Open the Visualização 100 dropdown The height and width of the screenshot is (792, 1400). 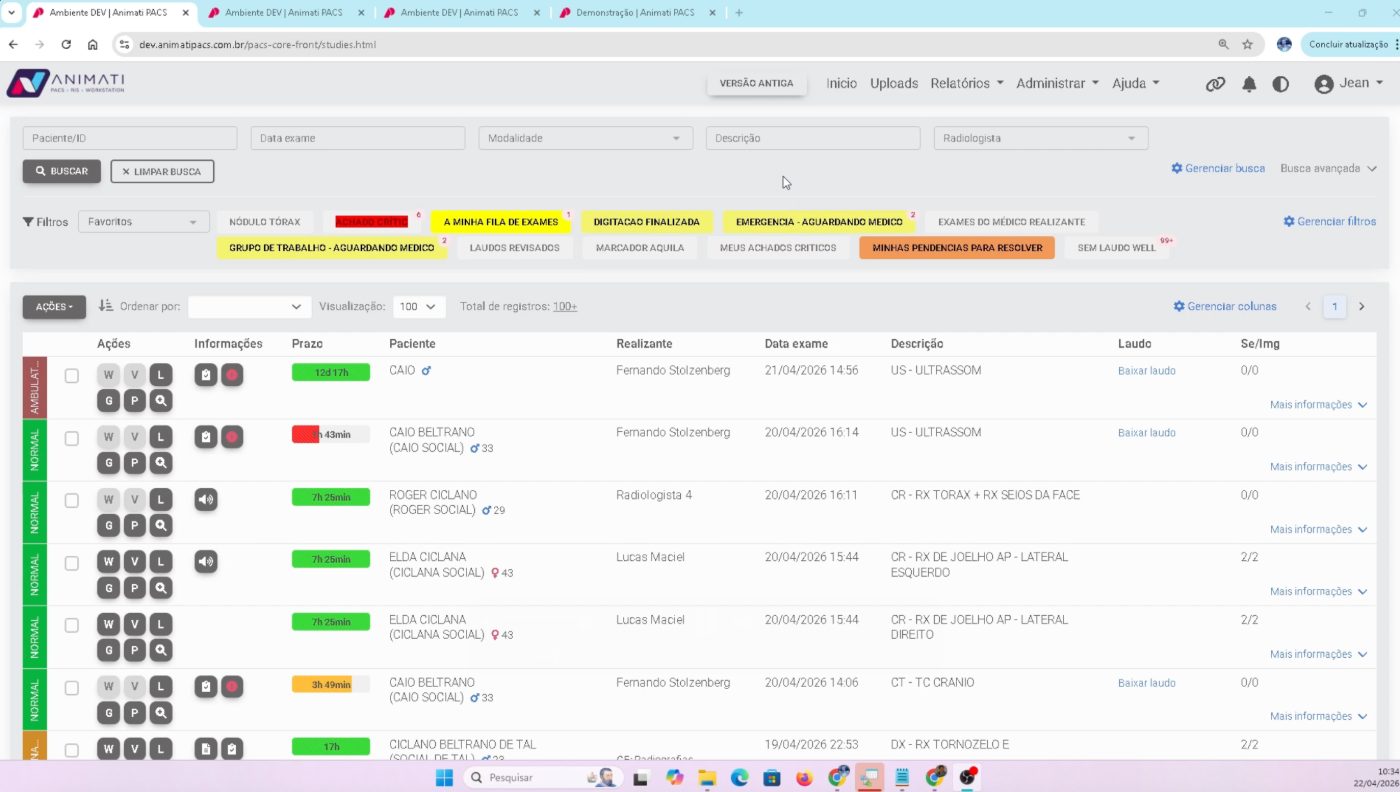pyautogui.click(x=419, y=306)
